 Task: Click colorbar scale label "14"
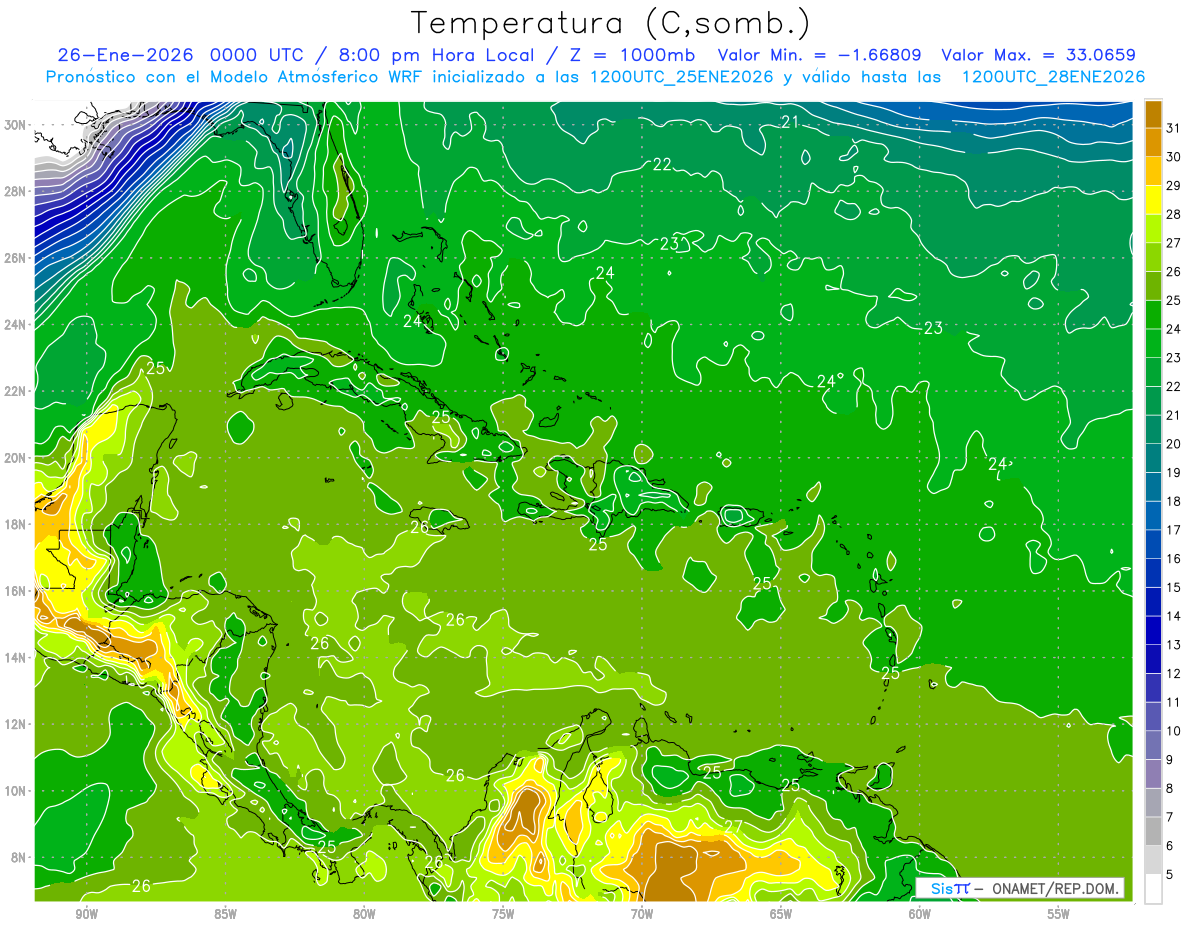1174,616
